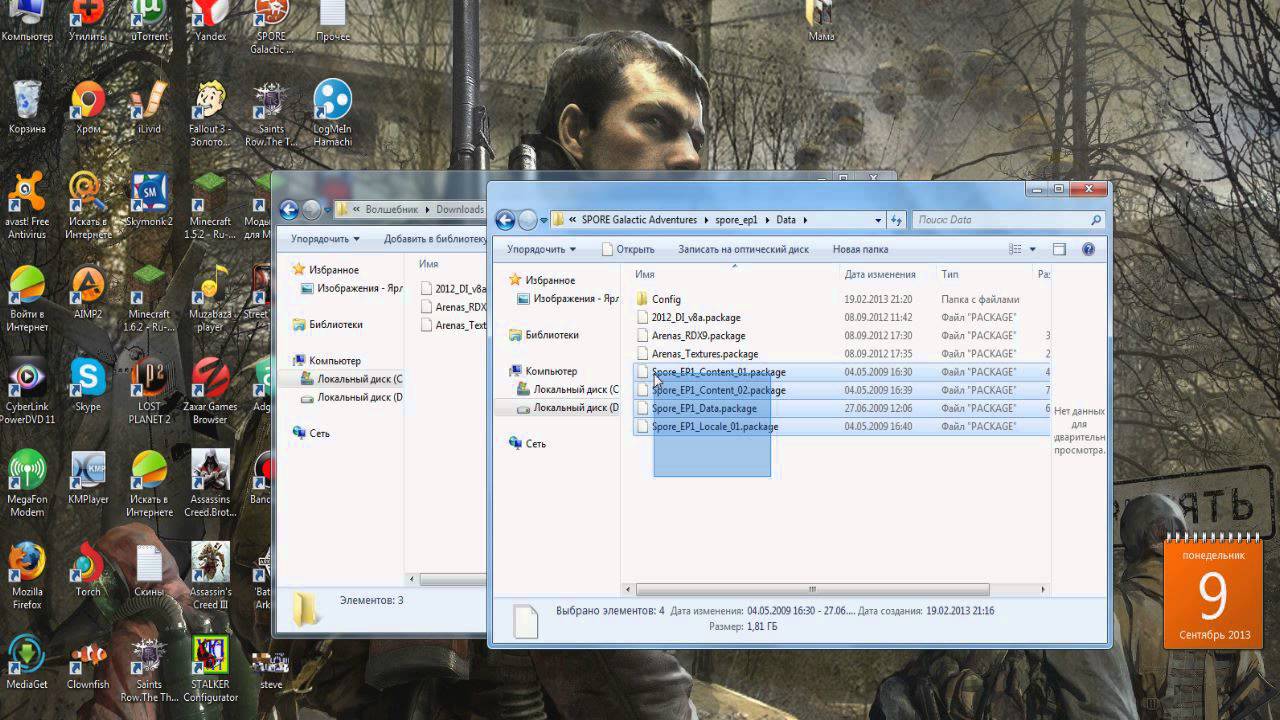
Task: Click Добавить в библиотеку in the Downloads window
Action: pyautogui.click(x=435, y=239)
